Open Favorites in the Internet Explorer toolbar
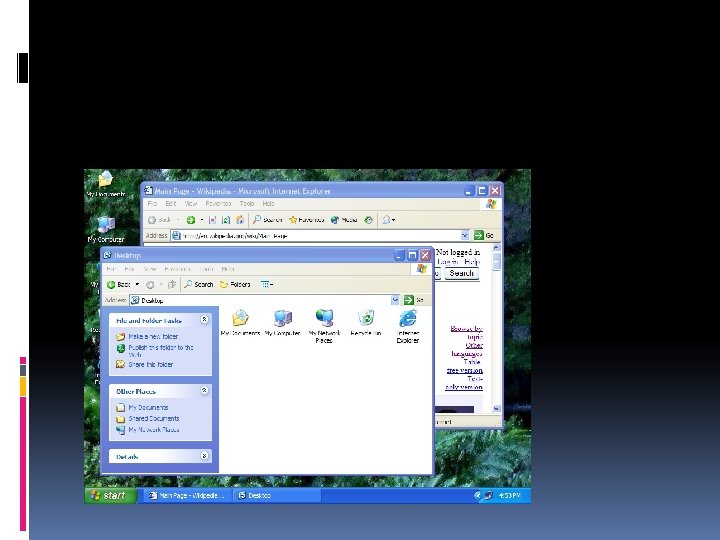 [x=306, y=220]
